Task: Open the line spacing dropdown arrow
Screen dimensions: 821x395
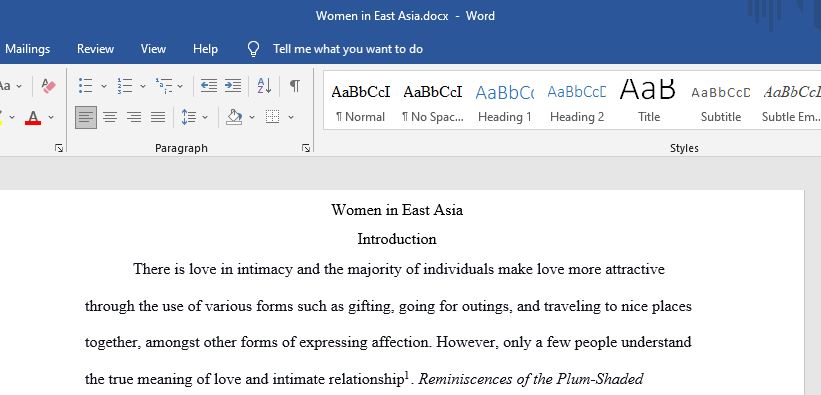Action: [205, 117]
